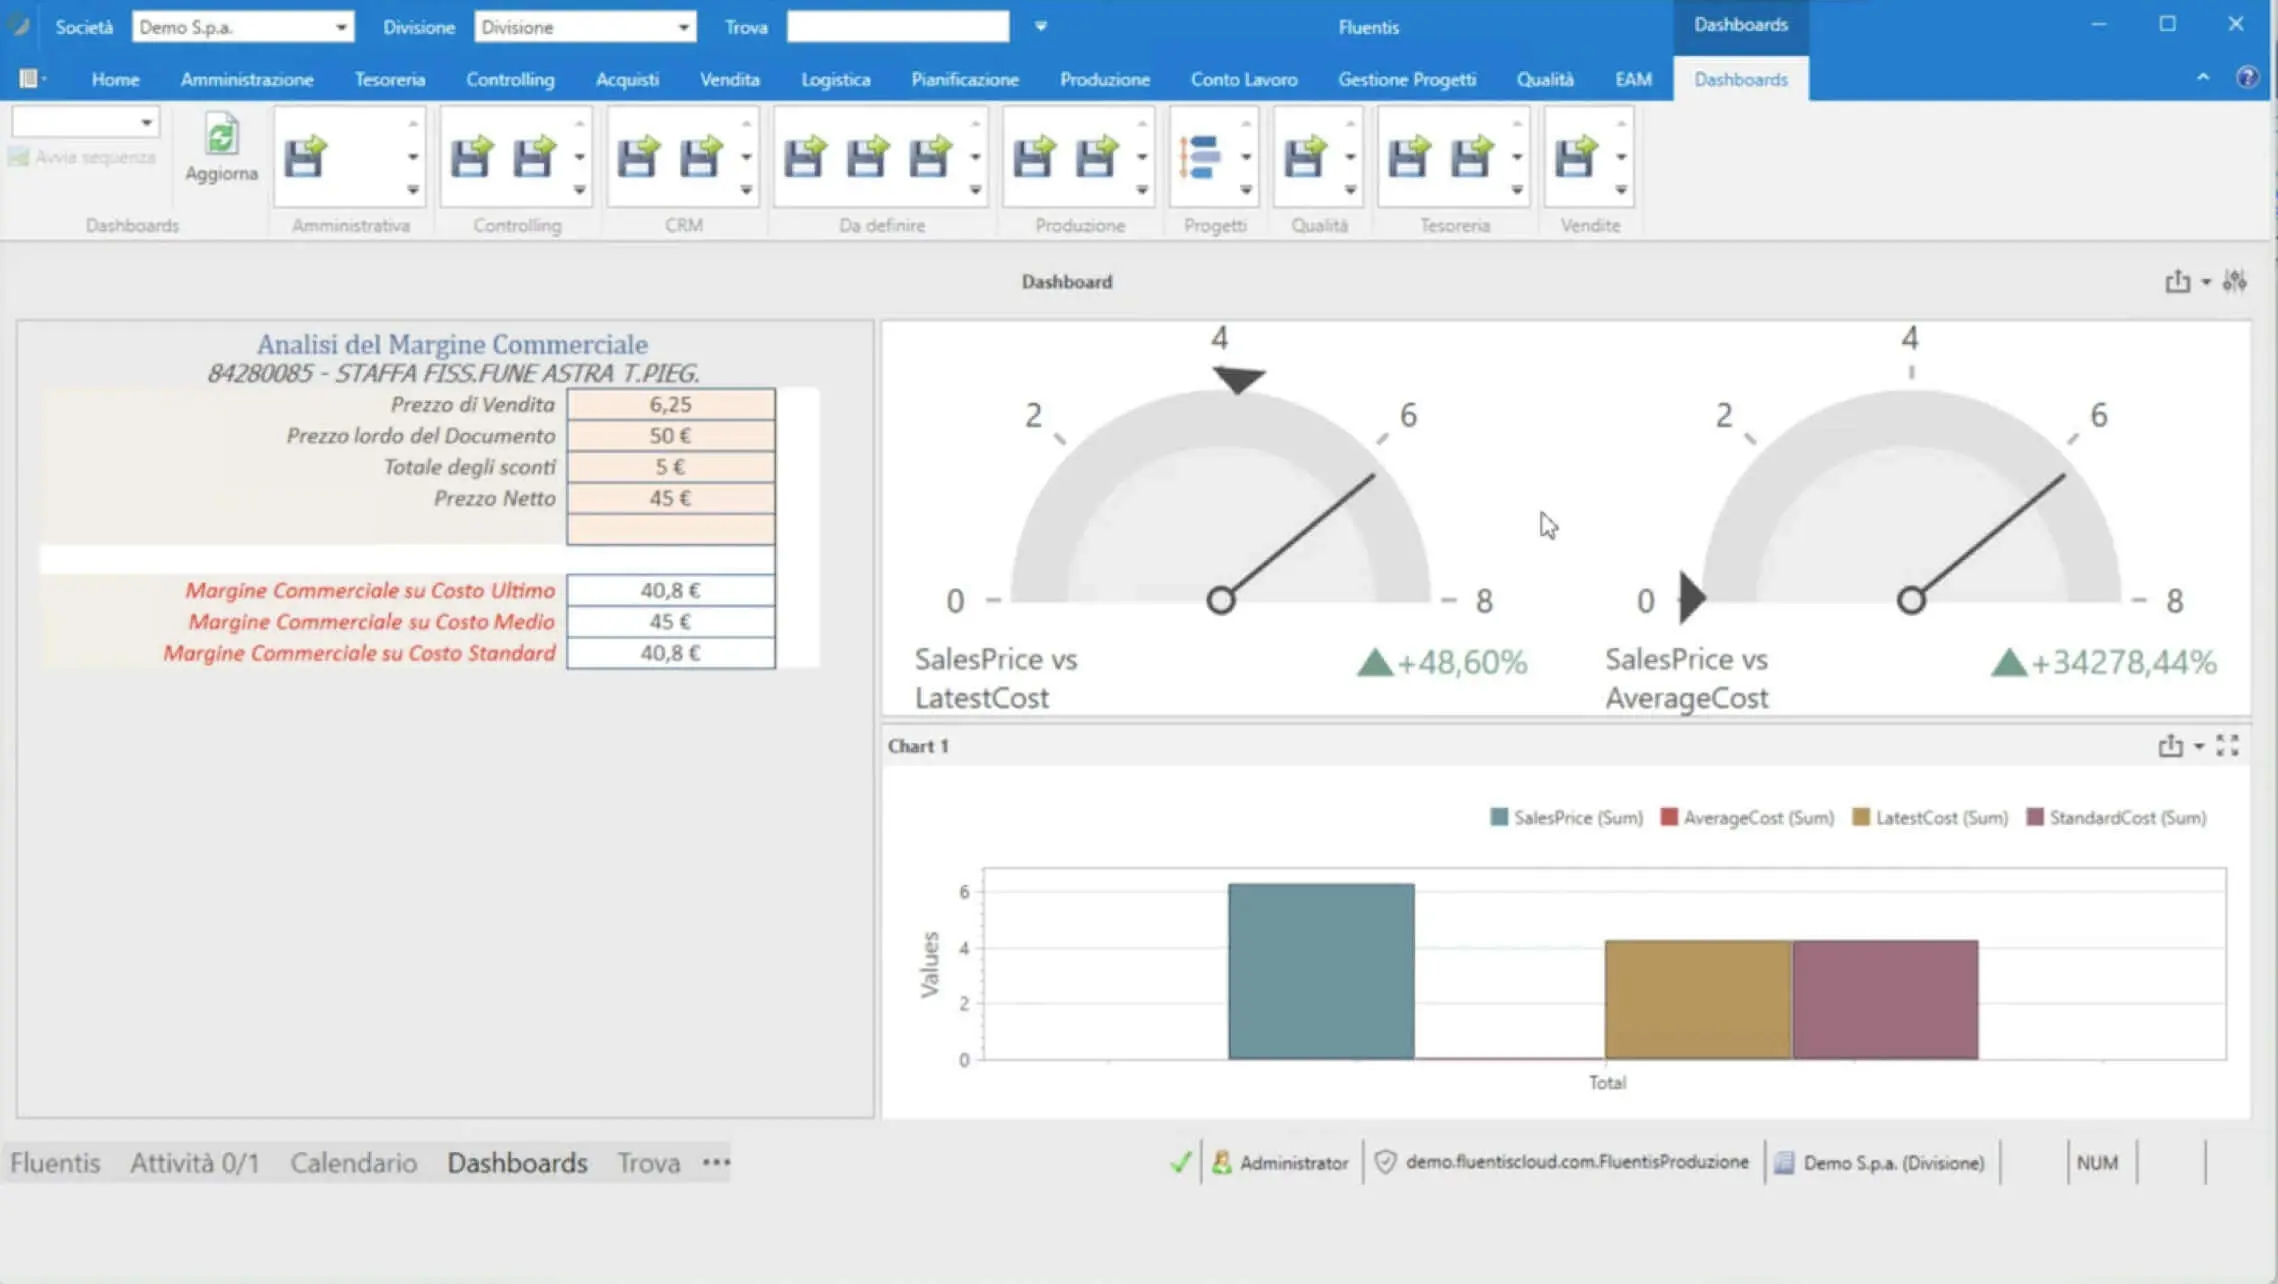The width and height of the screenshot is (2278, 1284).
Task: Open the first Controlling dashboard icon
Action: [471, 157]
